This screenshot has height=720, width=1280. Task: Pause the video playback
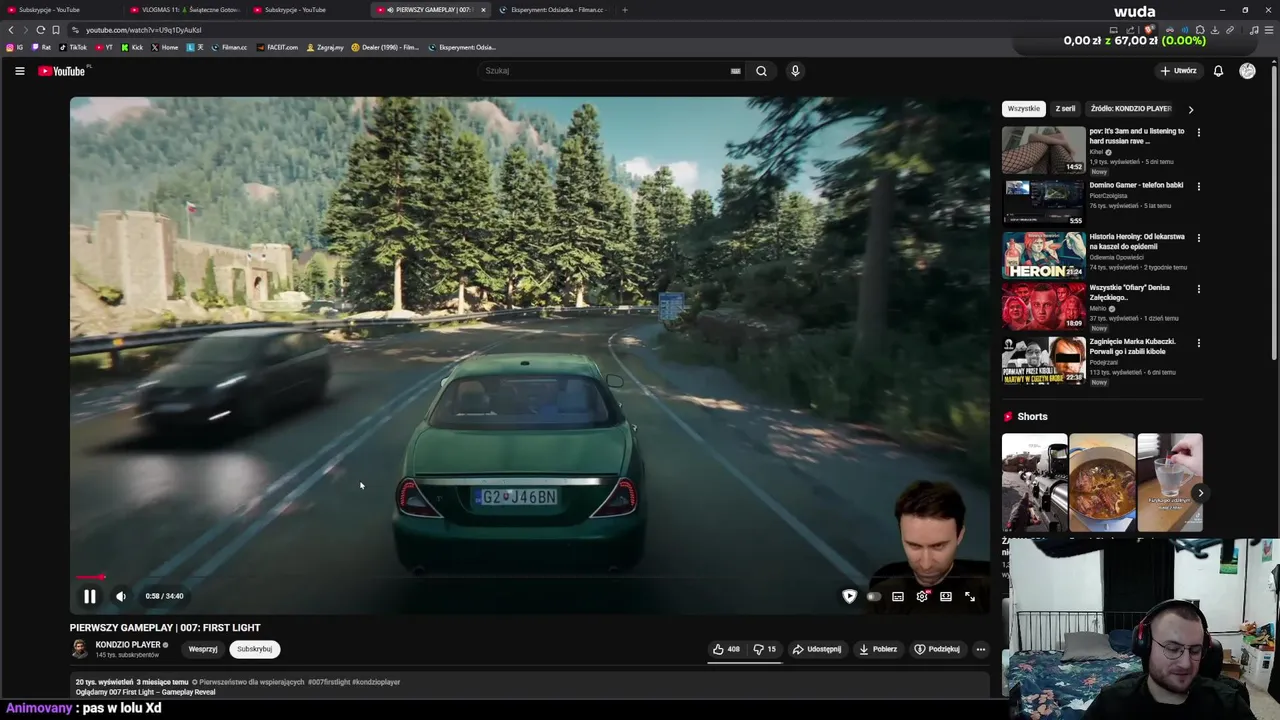(89, 596)
